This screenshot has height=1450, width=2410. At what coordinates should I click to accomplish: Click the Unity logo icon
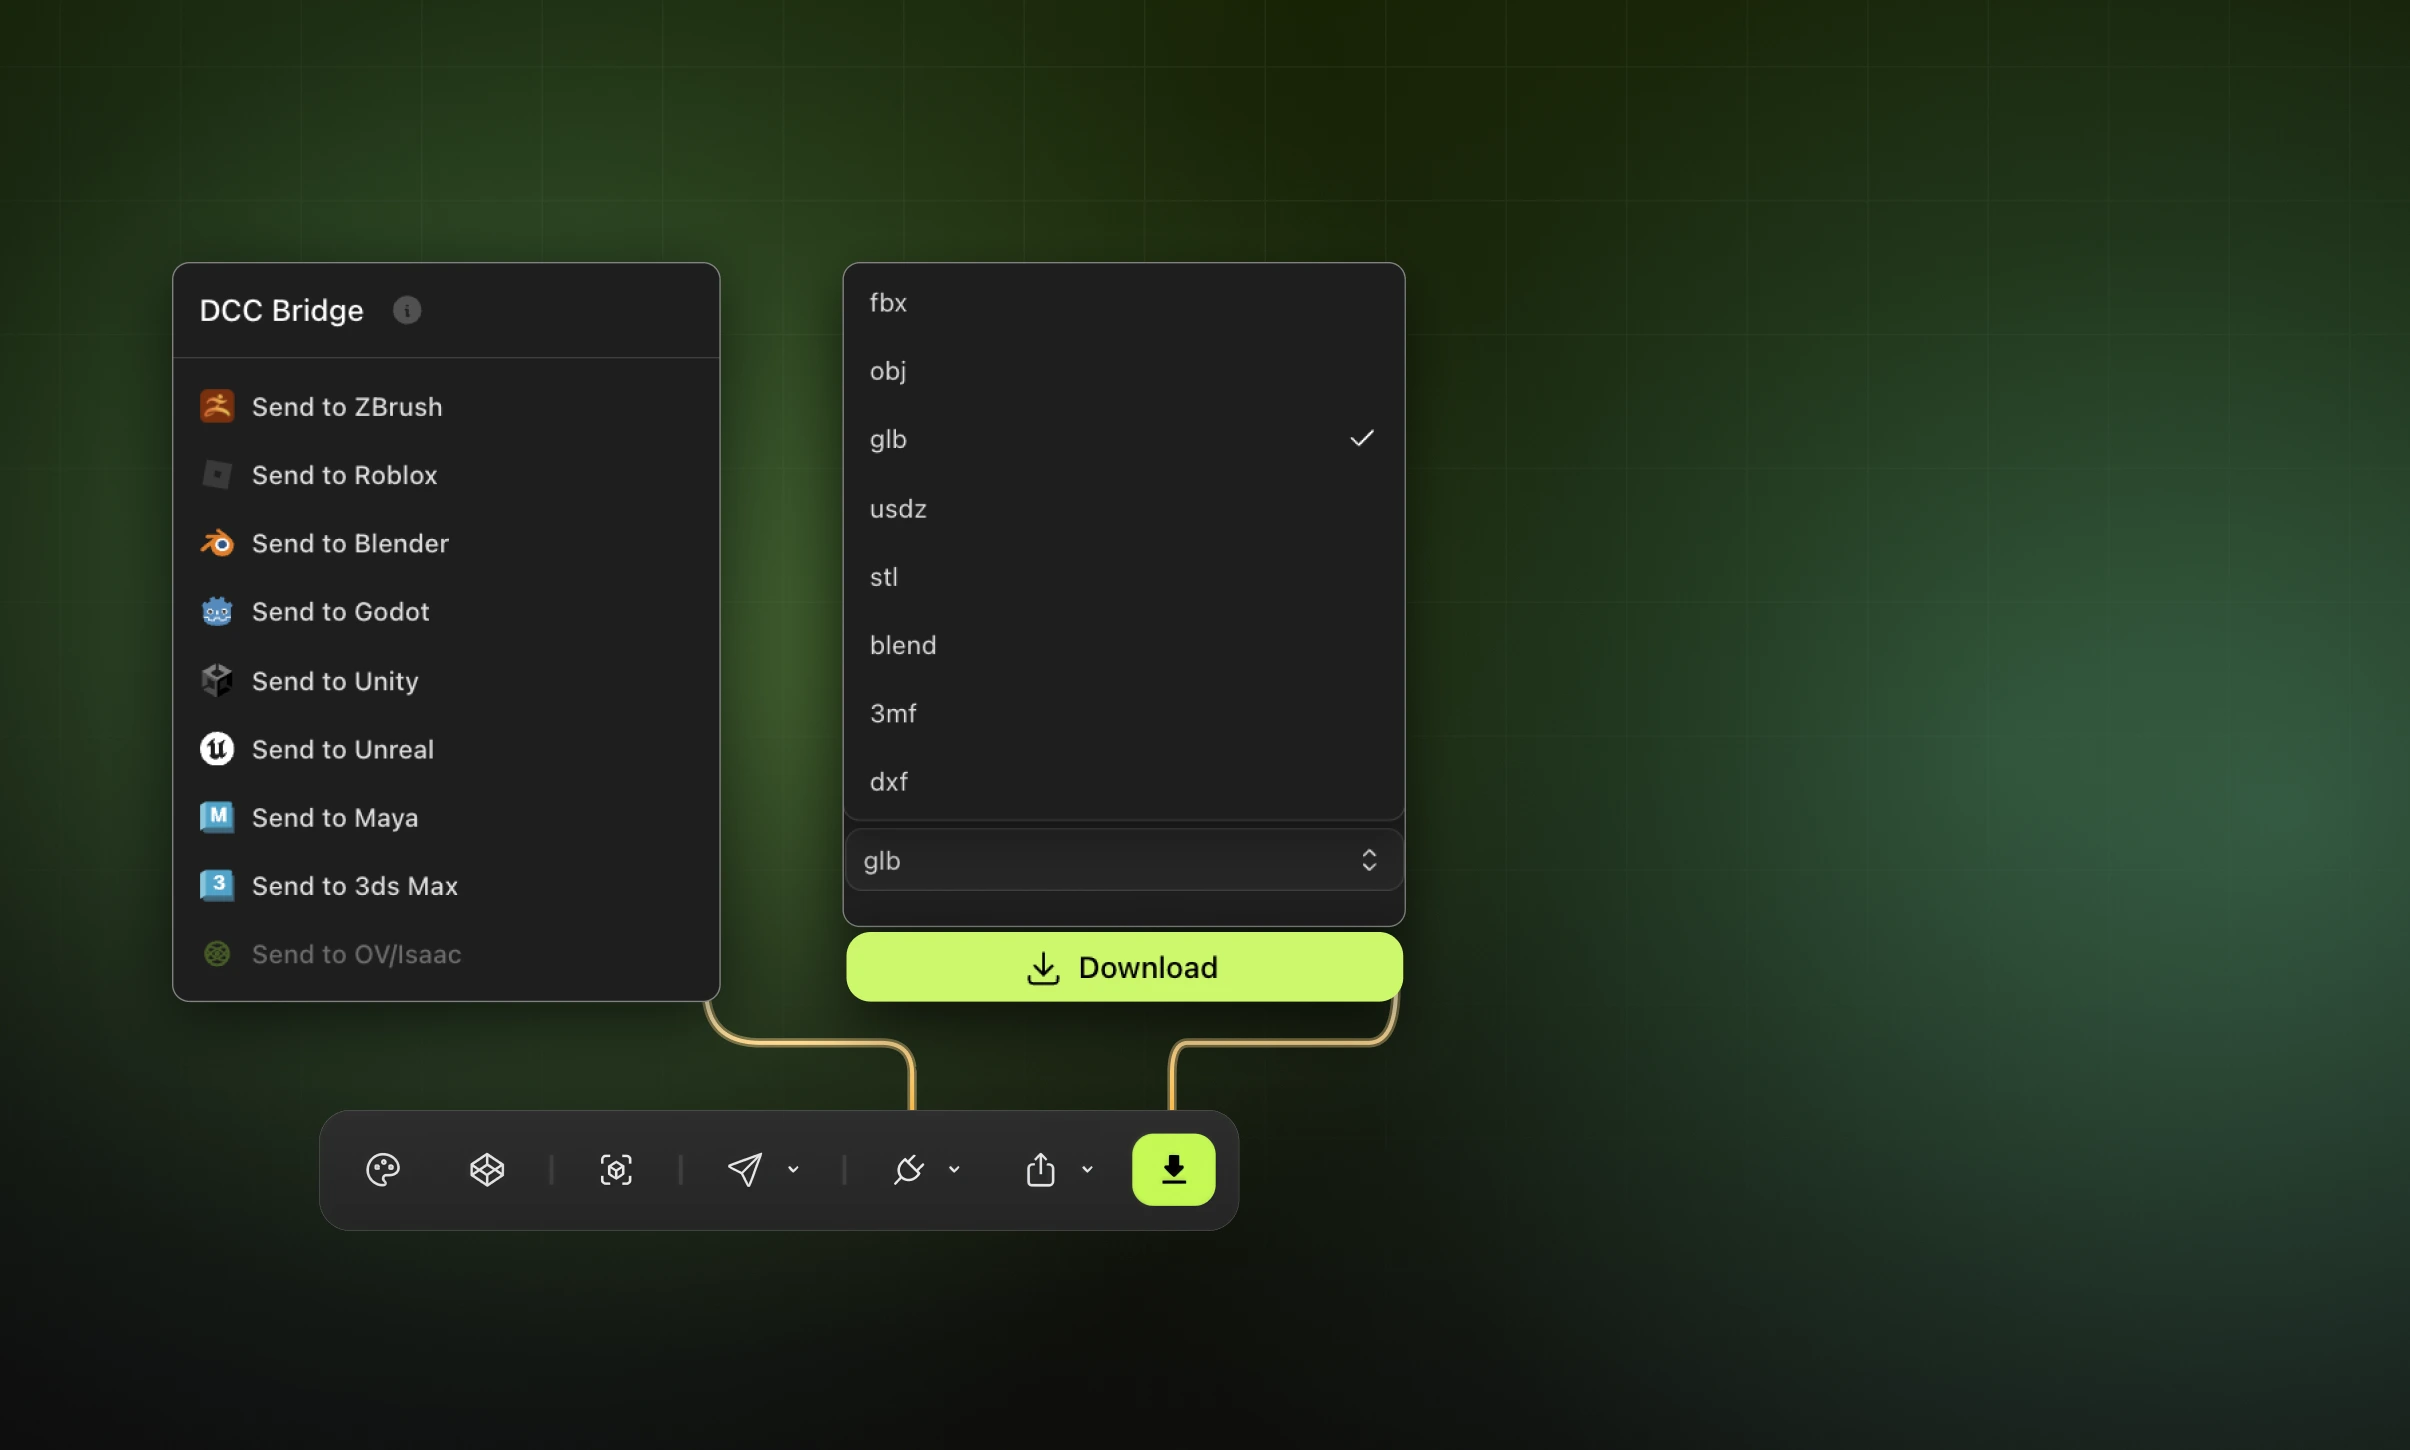pyautogui.click(x=217, y=680)
